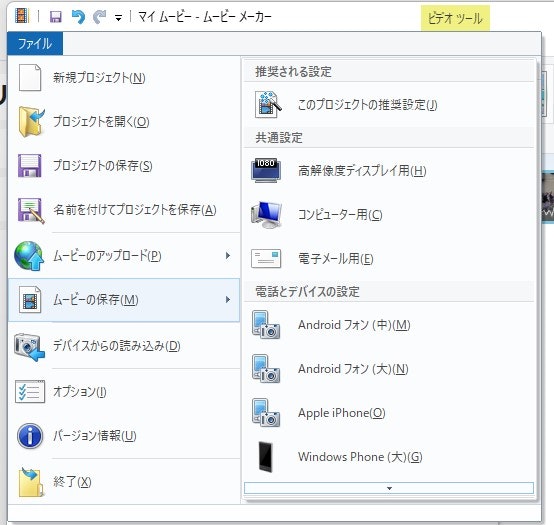Screen dimensions: 554x525
Task: Click the redo arrow in title bar
Action: click(x=99, y=16)
